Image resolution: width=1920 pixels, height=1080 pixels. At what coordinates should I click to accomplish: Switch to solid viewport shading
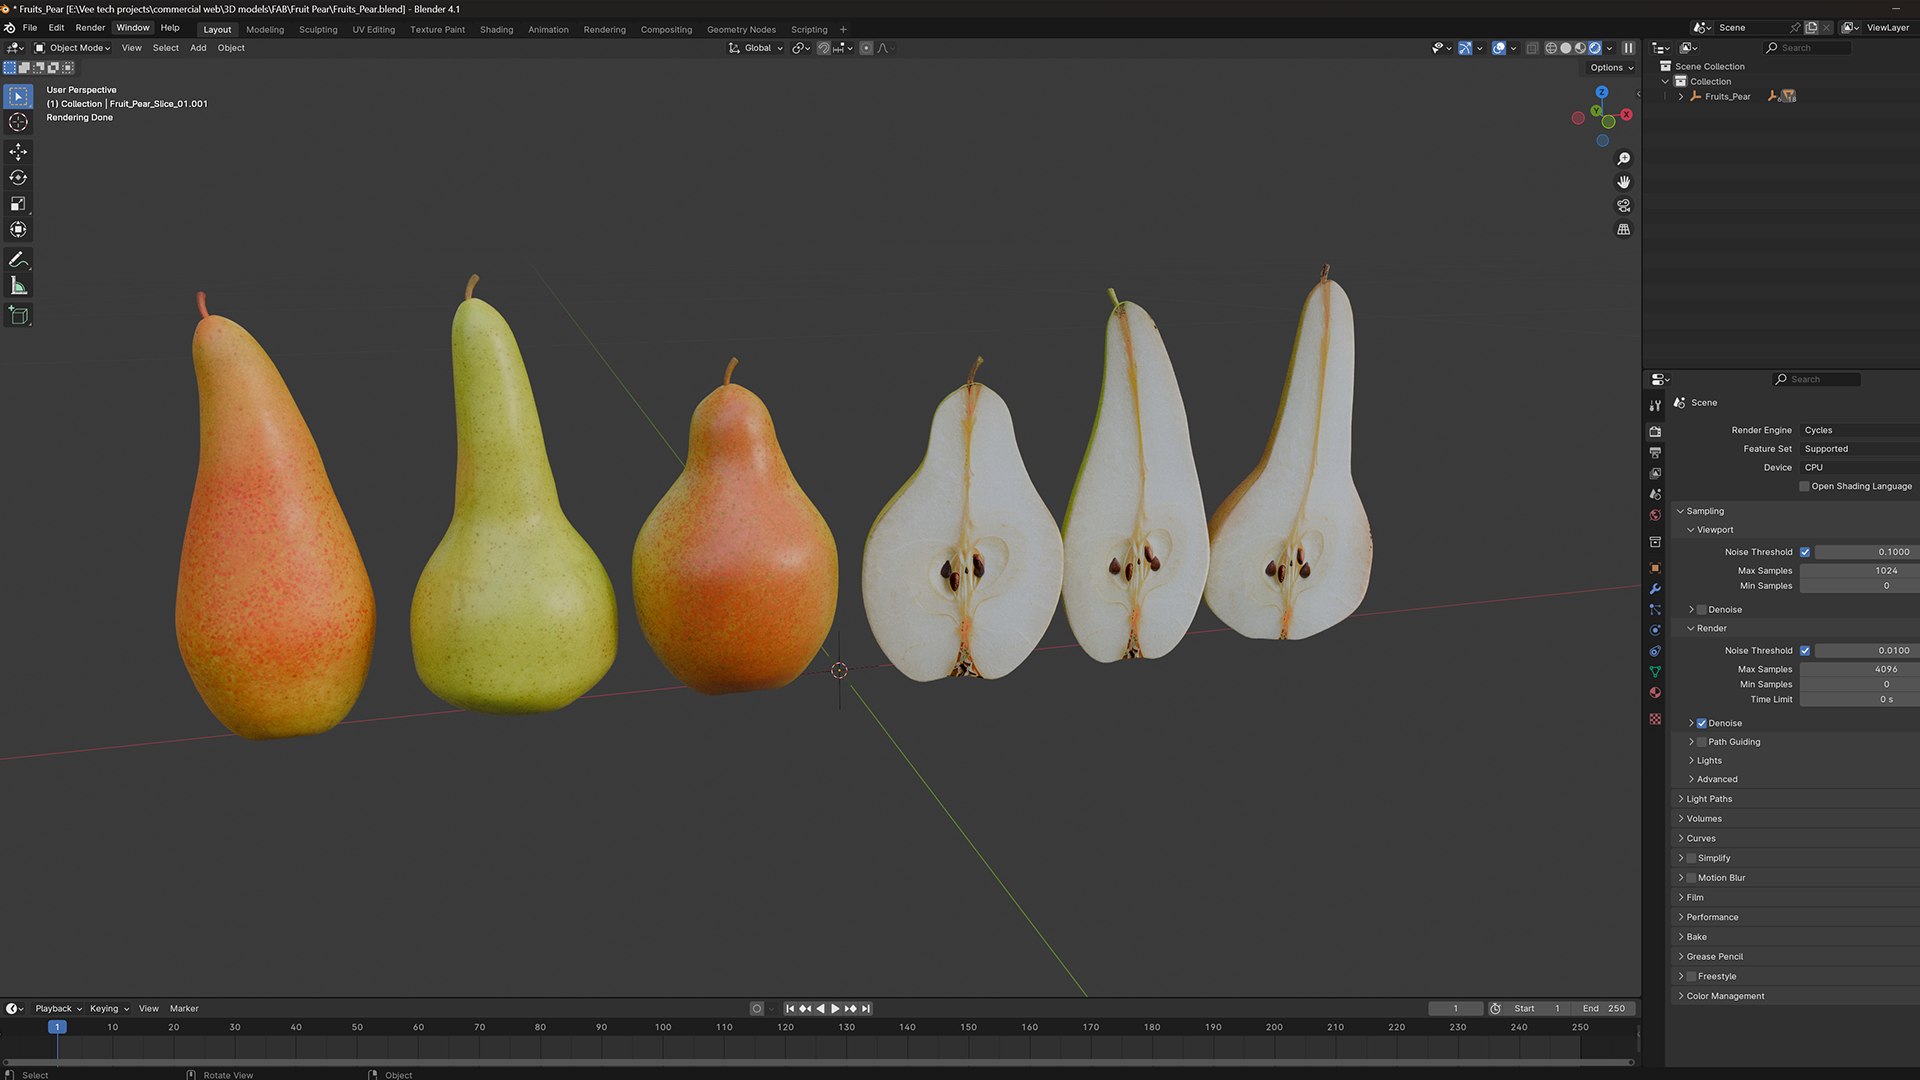[1566, 48]
